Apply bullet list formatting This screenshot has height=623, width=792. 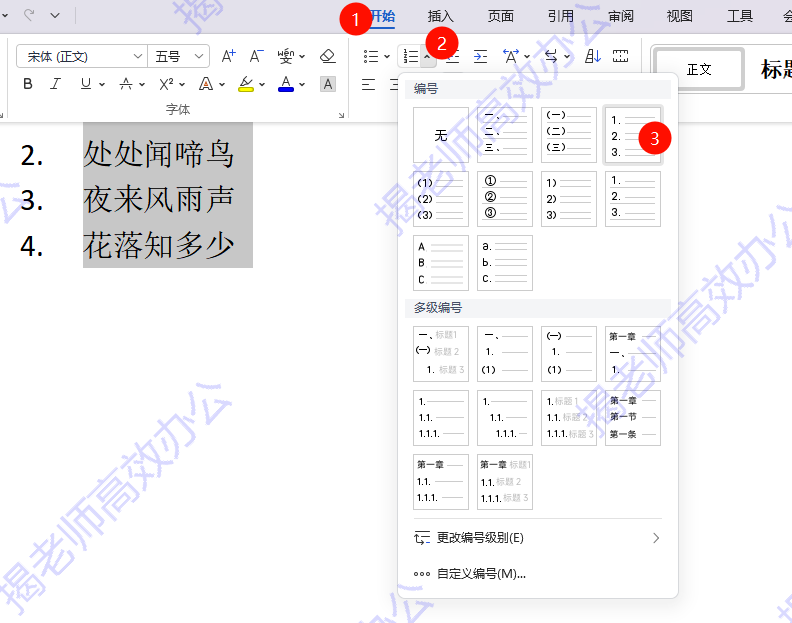pos(371,56)
